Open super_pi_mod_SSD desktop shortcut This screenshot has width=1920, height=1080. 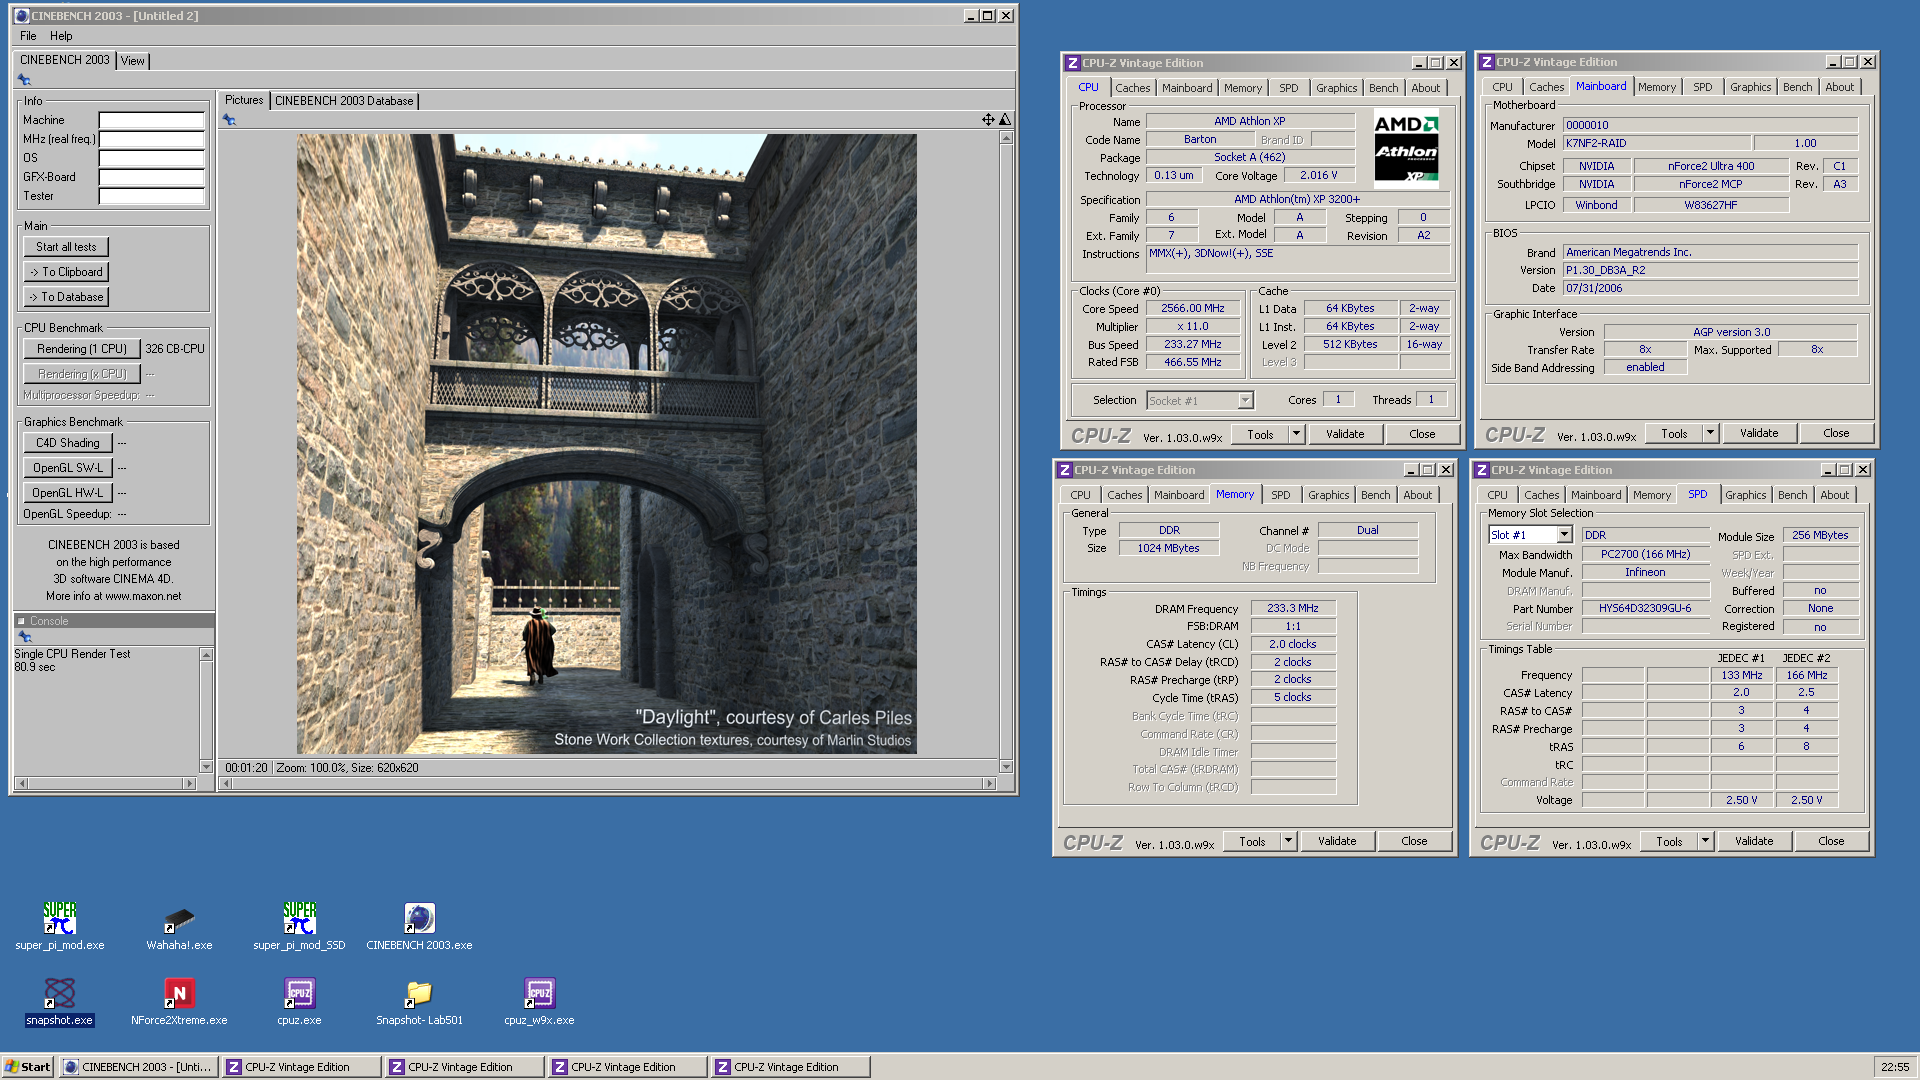[x=299, y=926]
